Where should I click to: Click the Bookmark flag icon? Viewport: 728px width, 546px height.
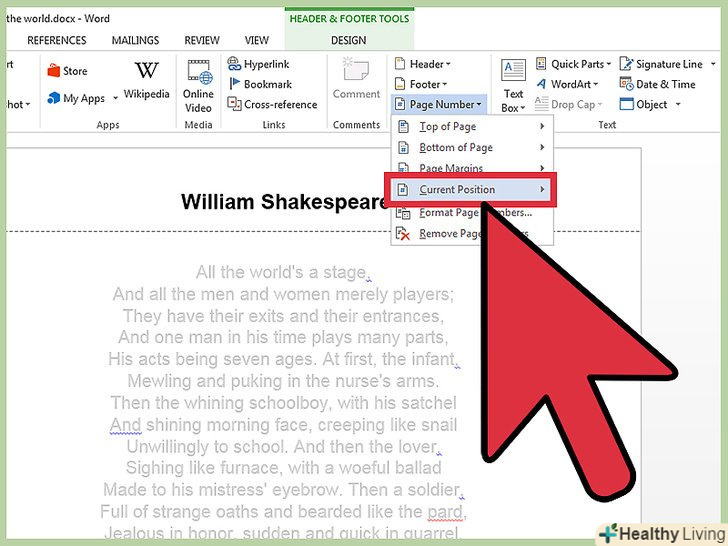(x=234, y=84)
